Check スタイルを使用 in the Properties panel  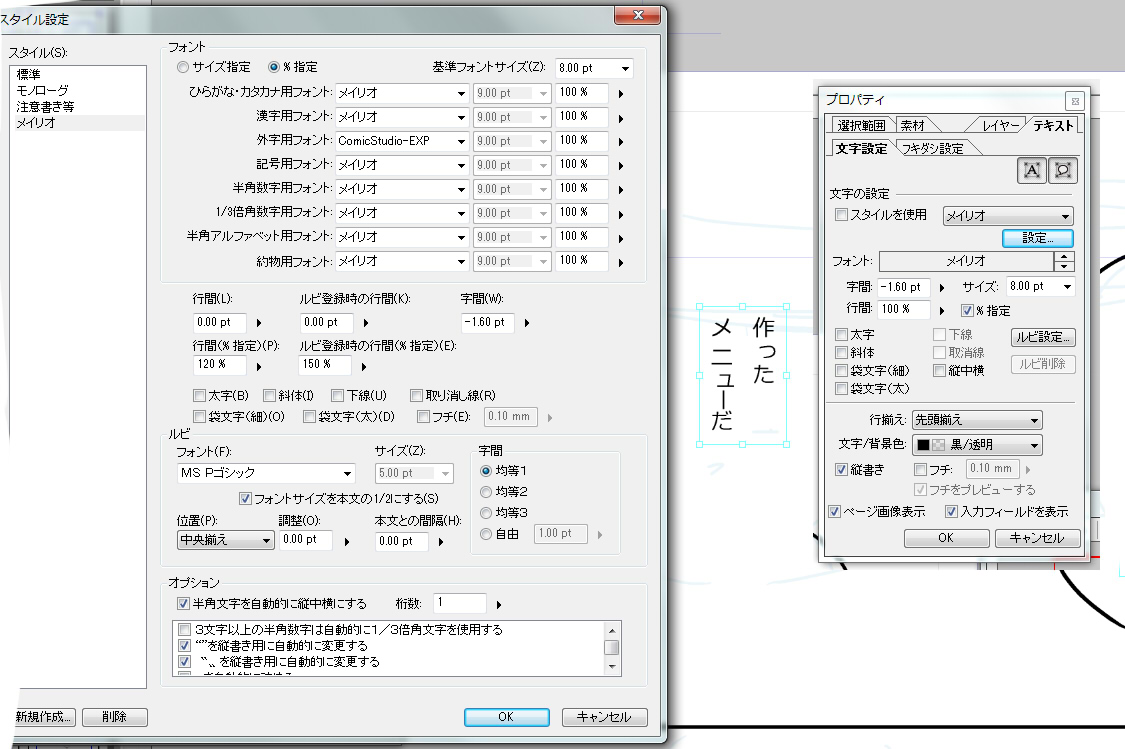click(x=841, y=215)
